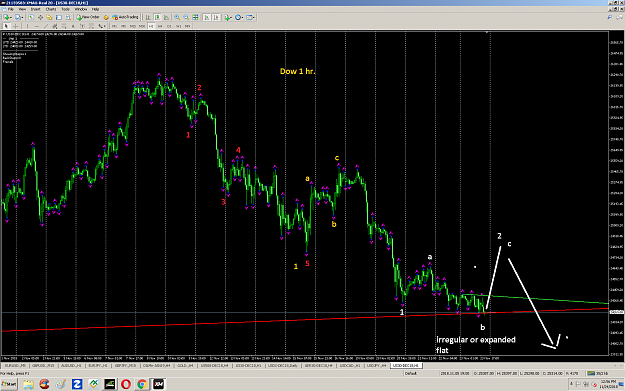
Task: Open the New Chart icon
Action: pos(7,17)
